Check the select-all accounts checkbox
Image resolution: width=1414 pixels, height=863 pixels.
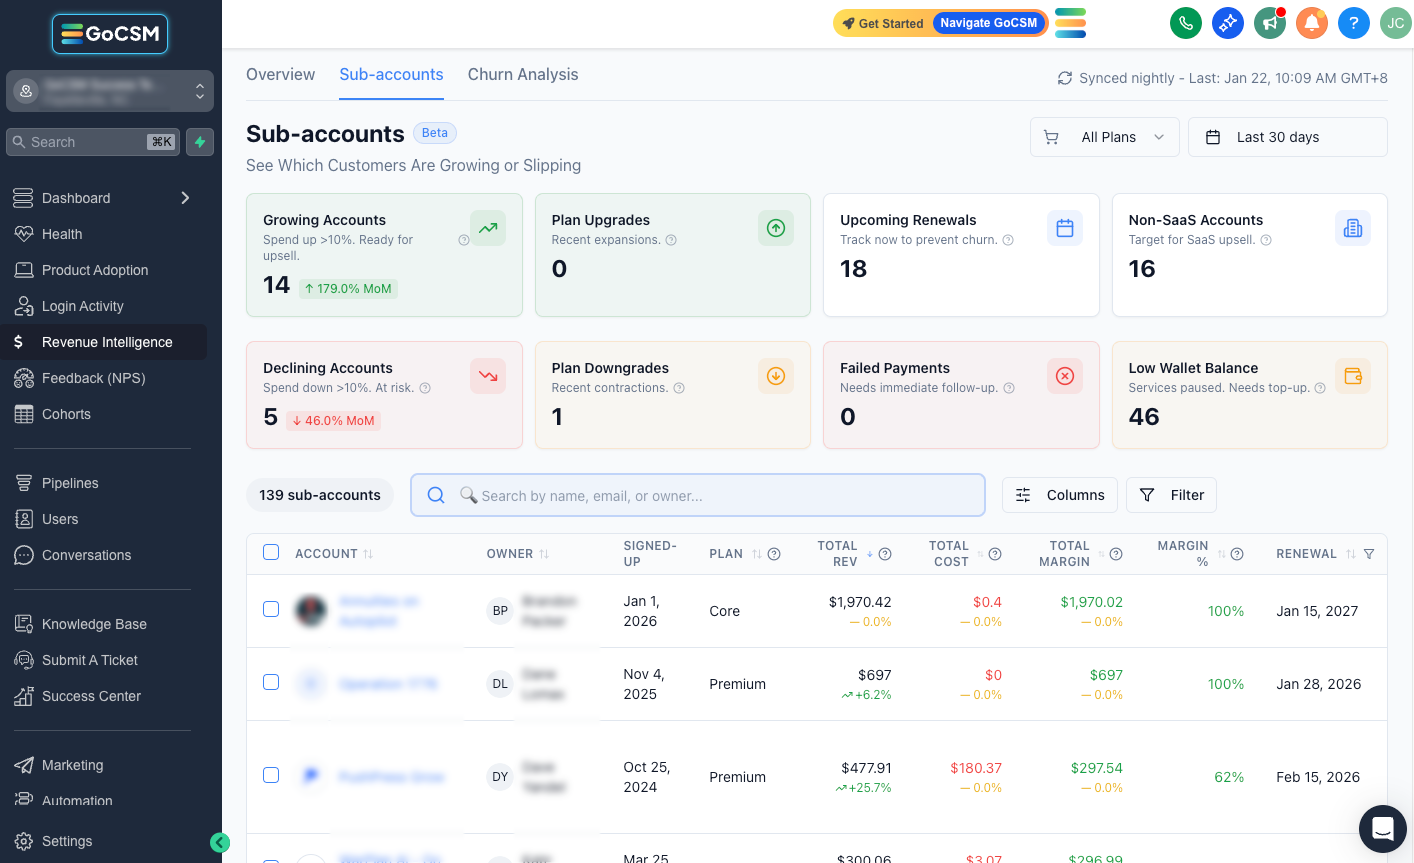point(271,552)
